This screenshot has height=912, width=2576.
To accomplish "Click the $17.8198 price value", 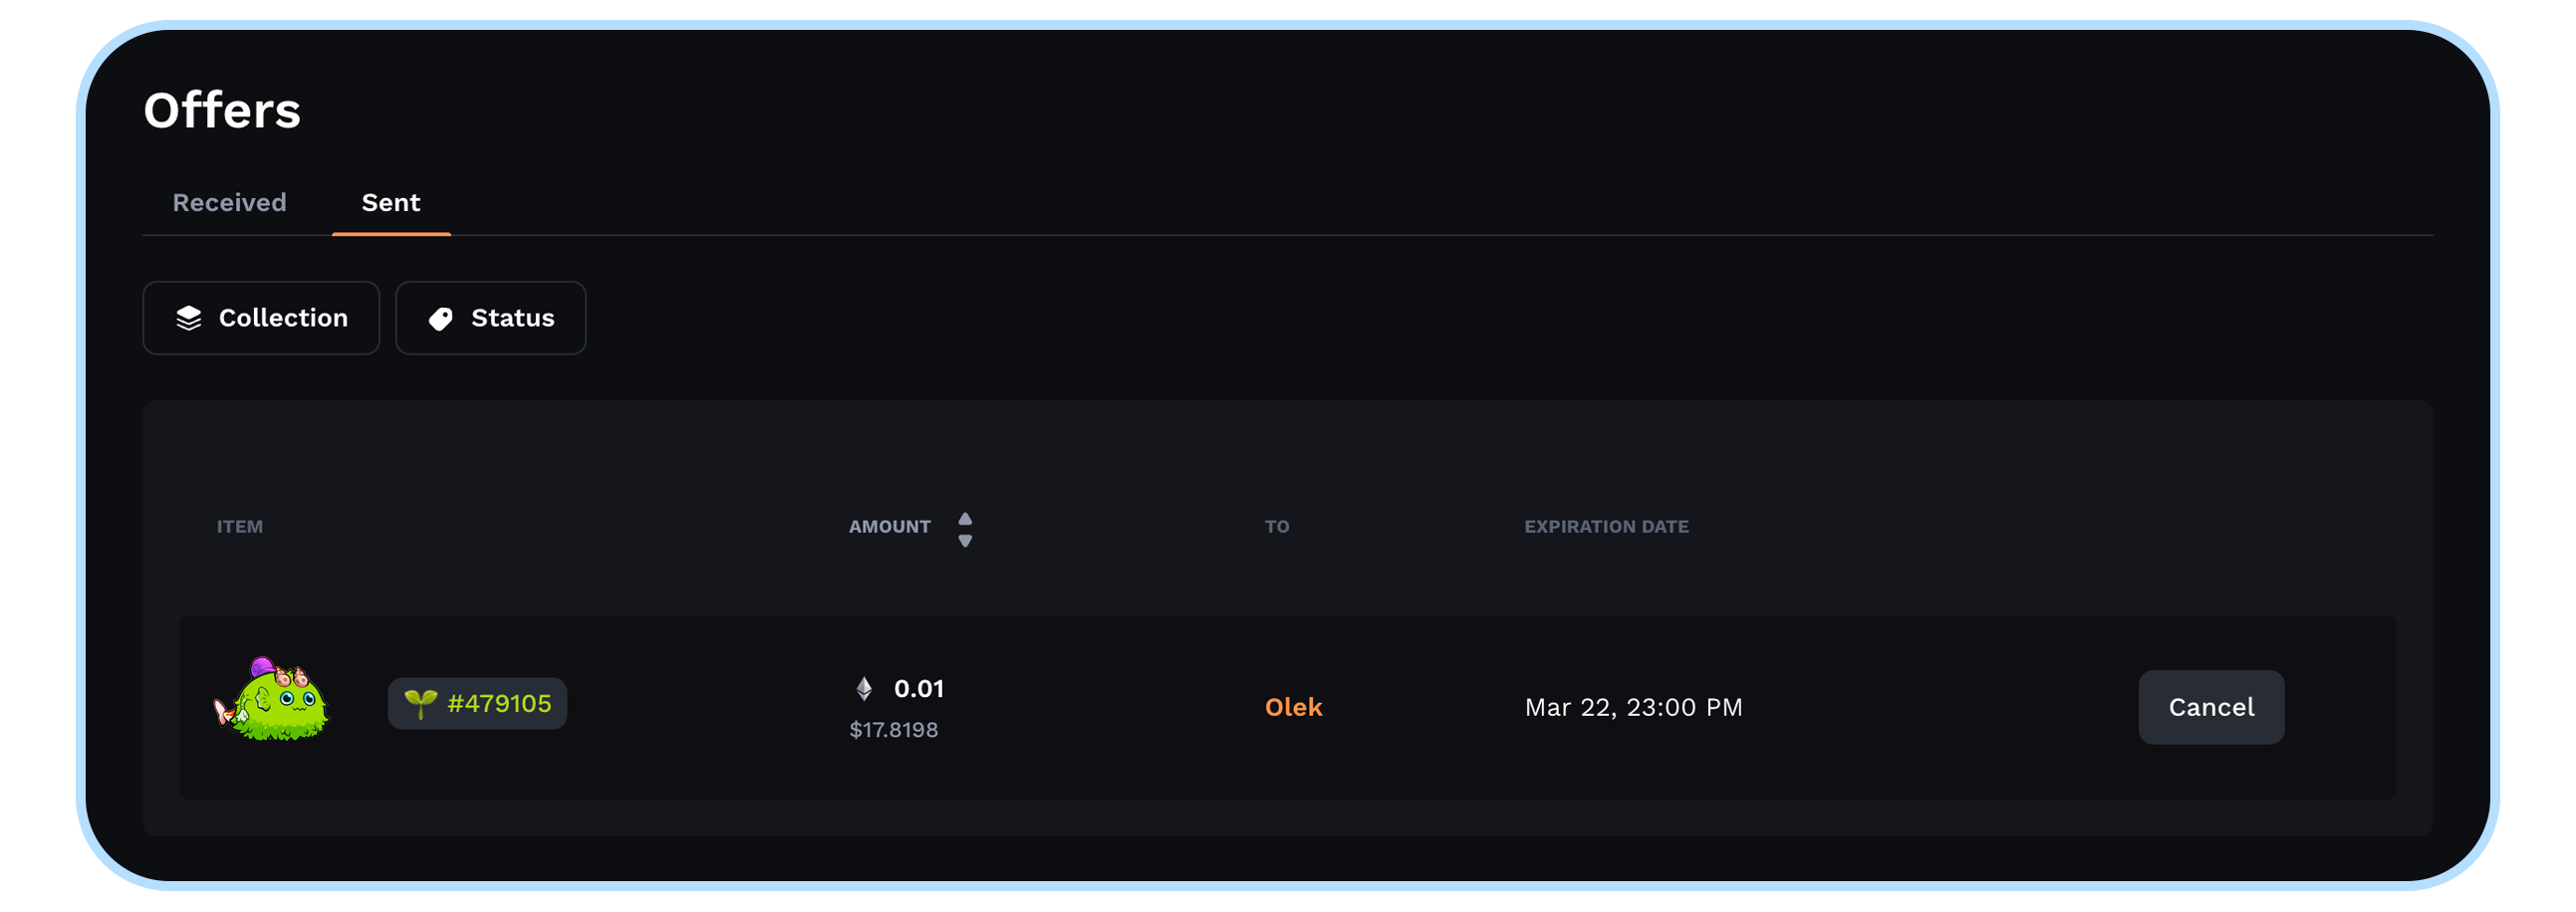I will pos(893,730).
